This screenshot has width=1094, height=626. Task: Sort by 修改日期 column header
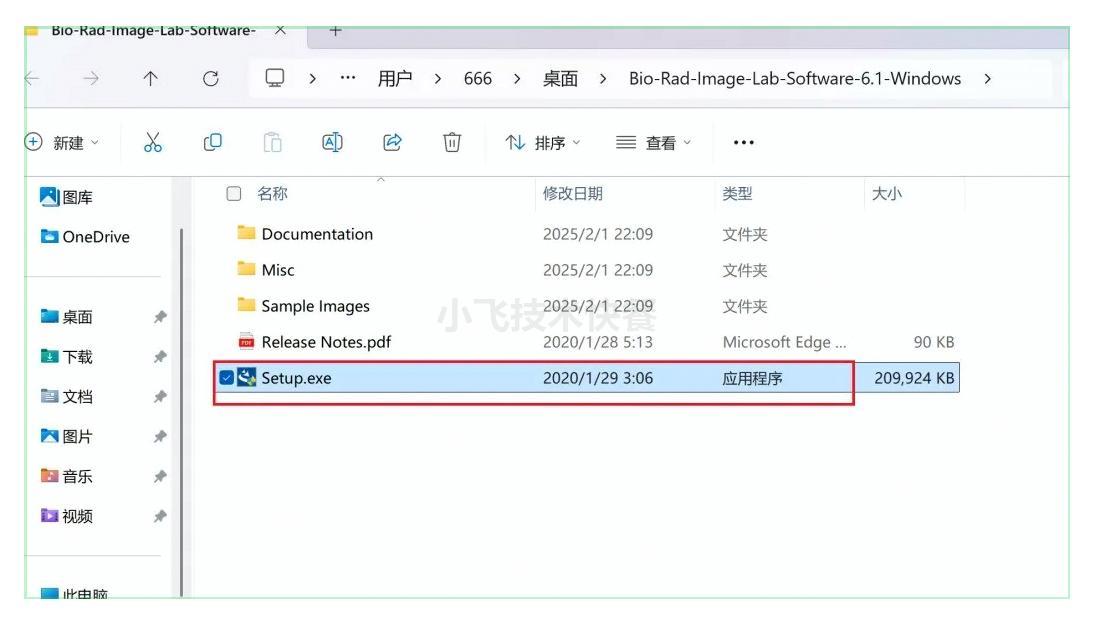tap(573, 193)
